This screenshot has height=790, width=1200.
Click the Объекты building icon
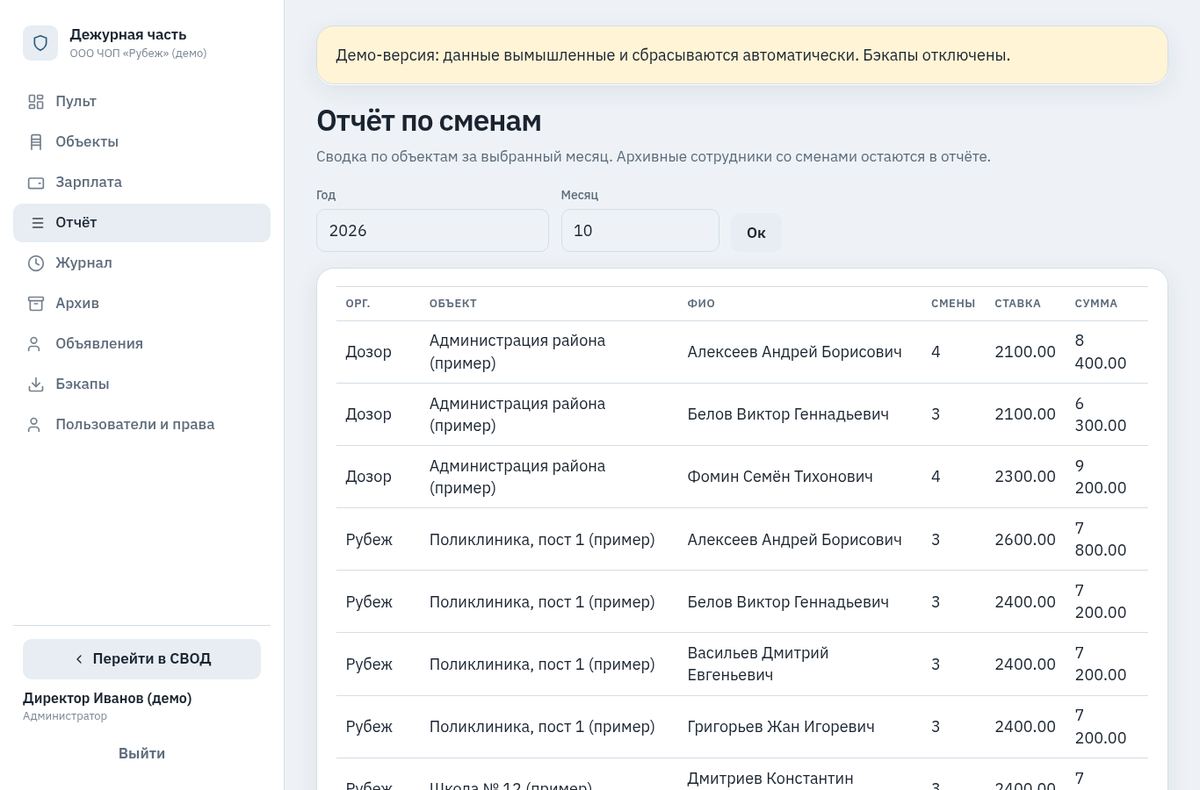(x=36, y=142)
